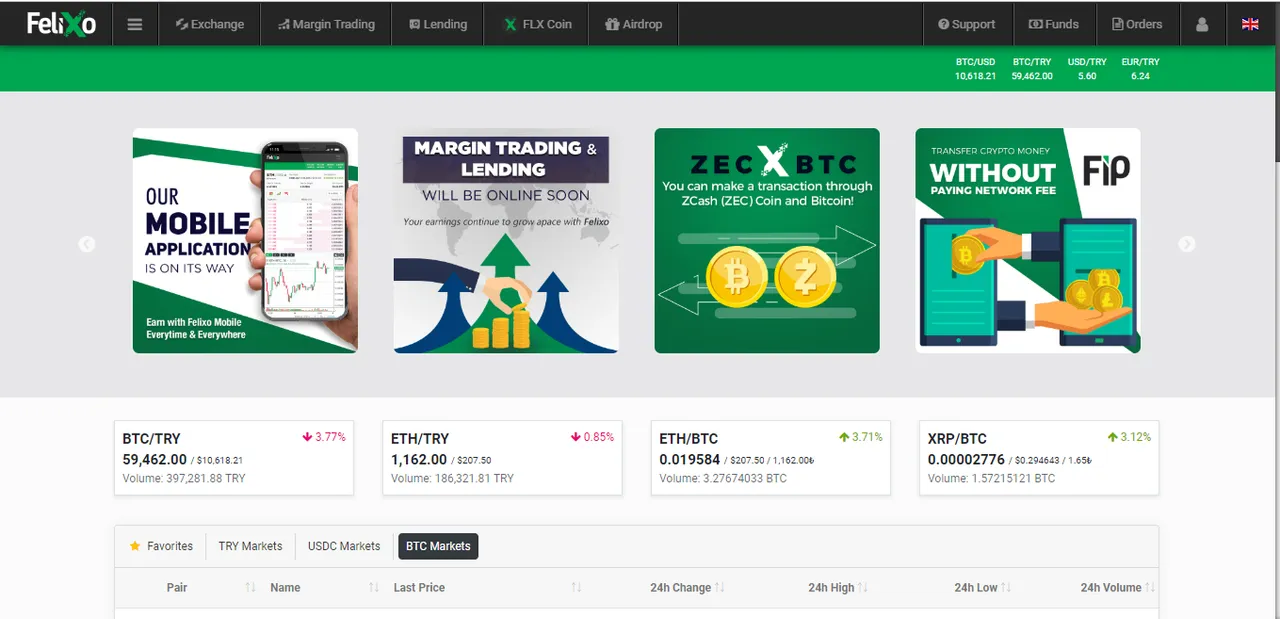
Task: Show next carousel banner
Action: (x=1187, y=244)
